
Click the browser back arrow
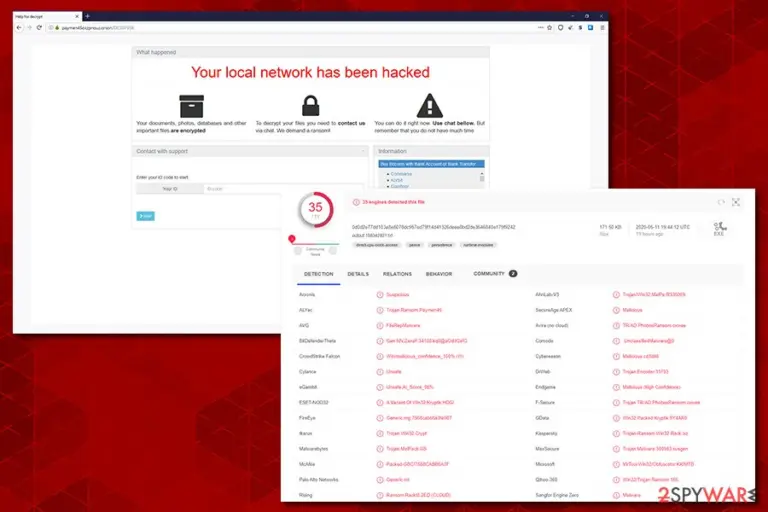point(19,28)
